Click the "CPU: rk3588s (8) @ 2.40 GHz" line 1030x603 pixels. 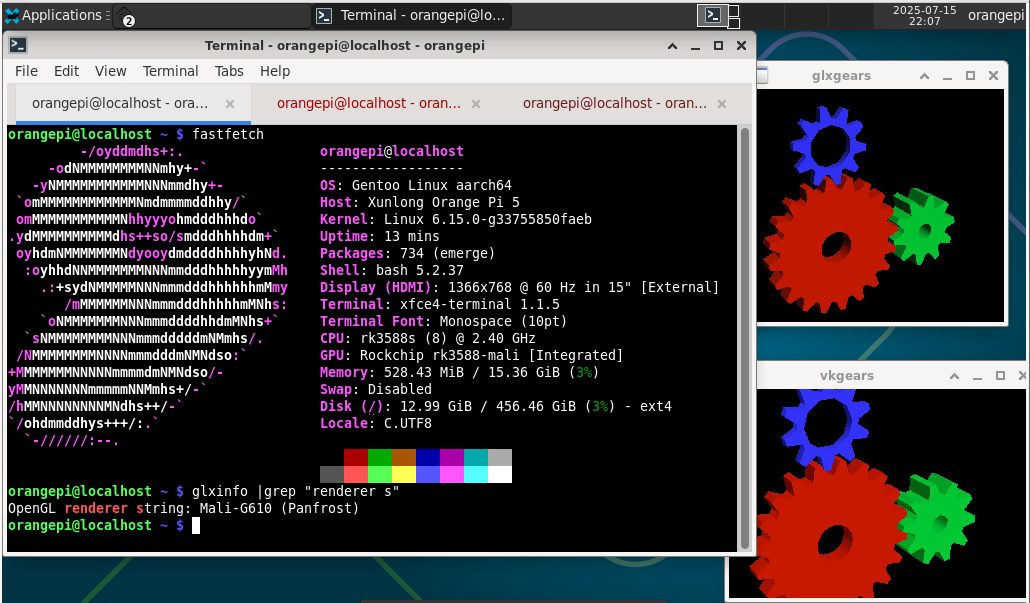[x=427, y=339]
